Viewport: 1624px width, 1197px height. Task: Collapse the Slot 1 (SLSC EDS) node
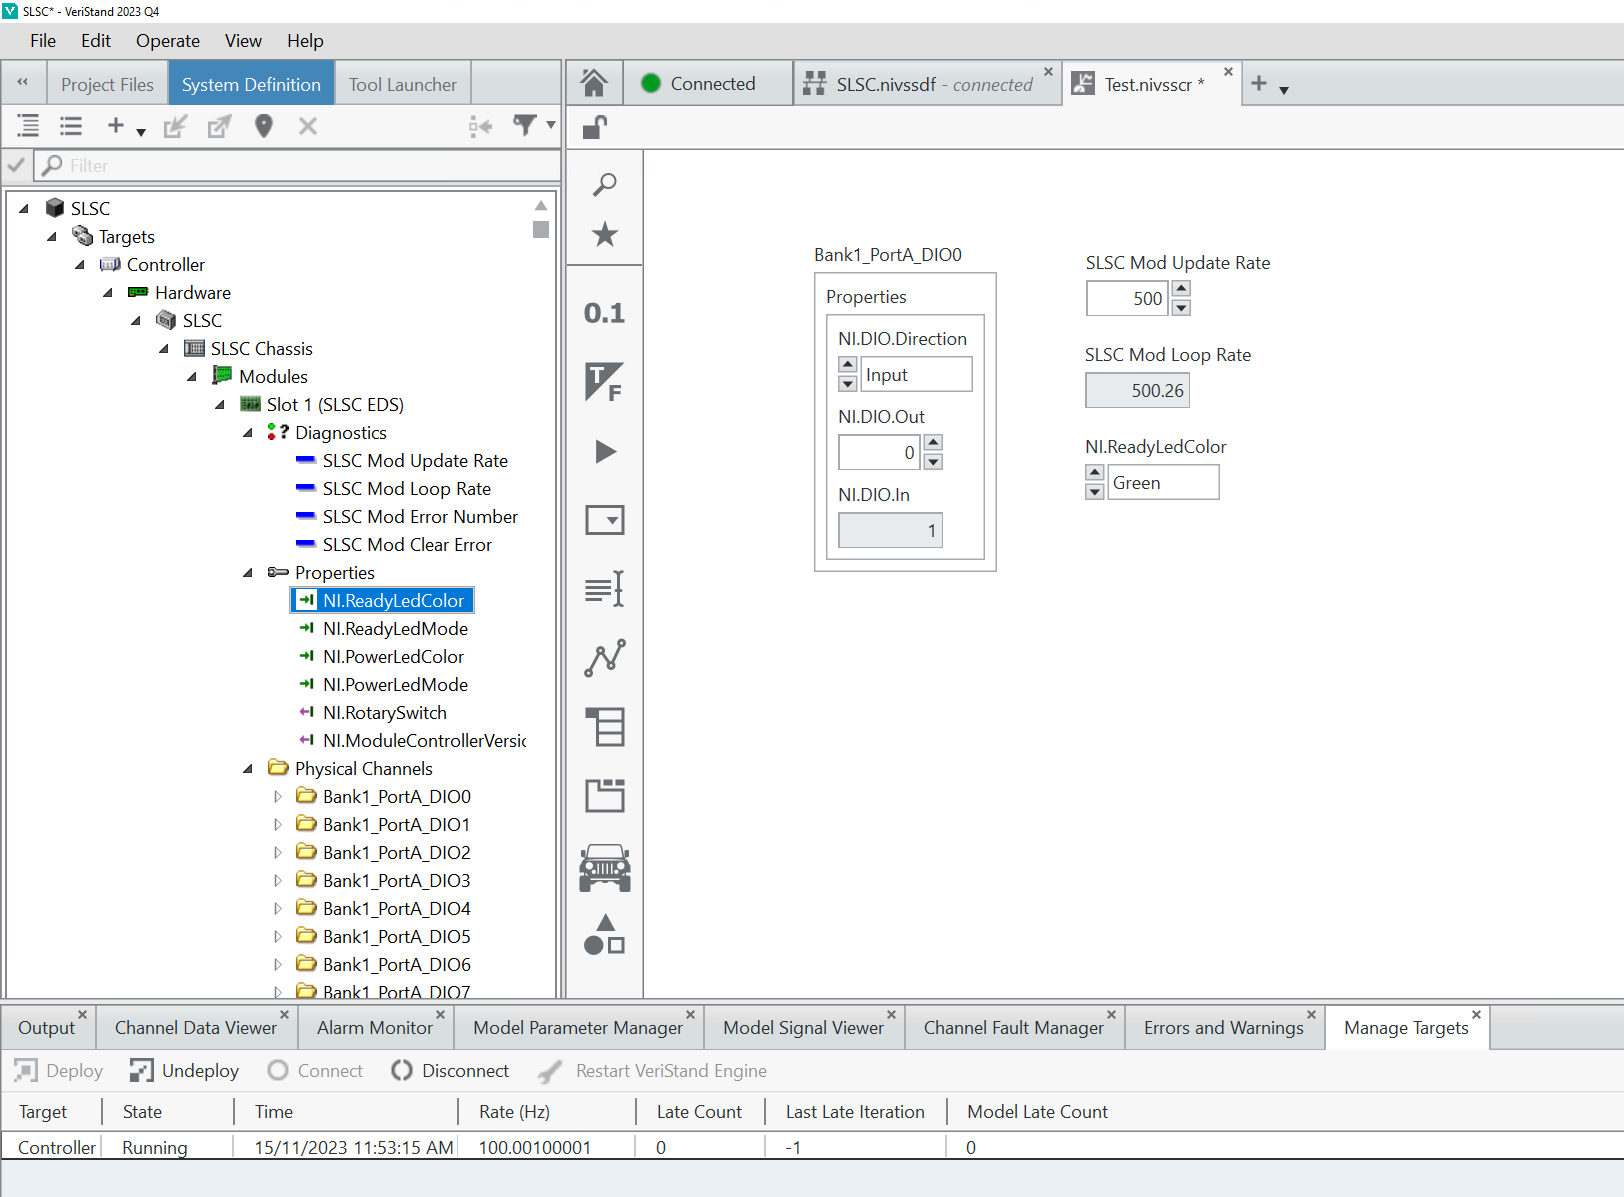pos(220,405)
